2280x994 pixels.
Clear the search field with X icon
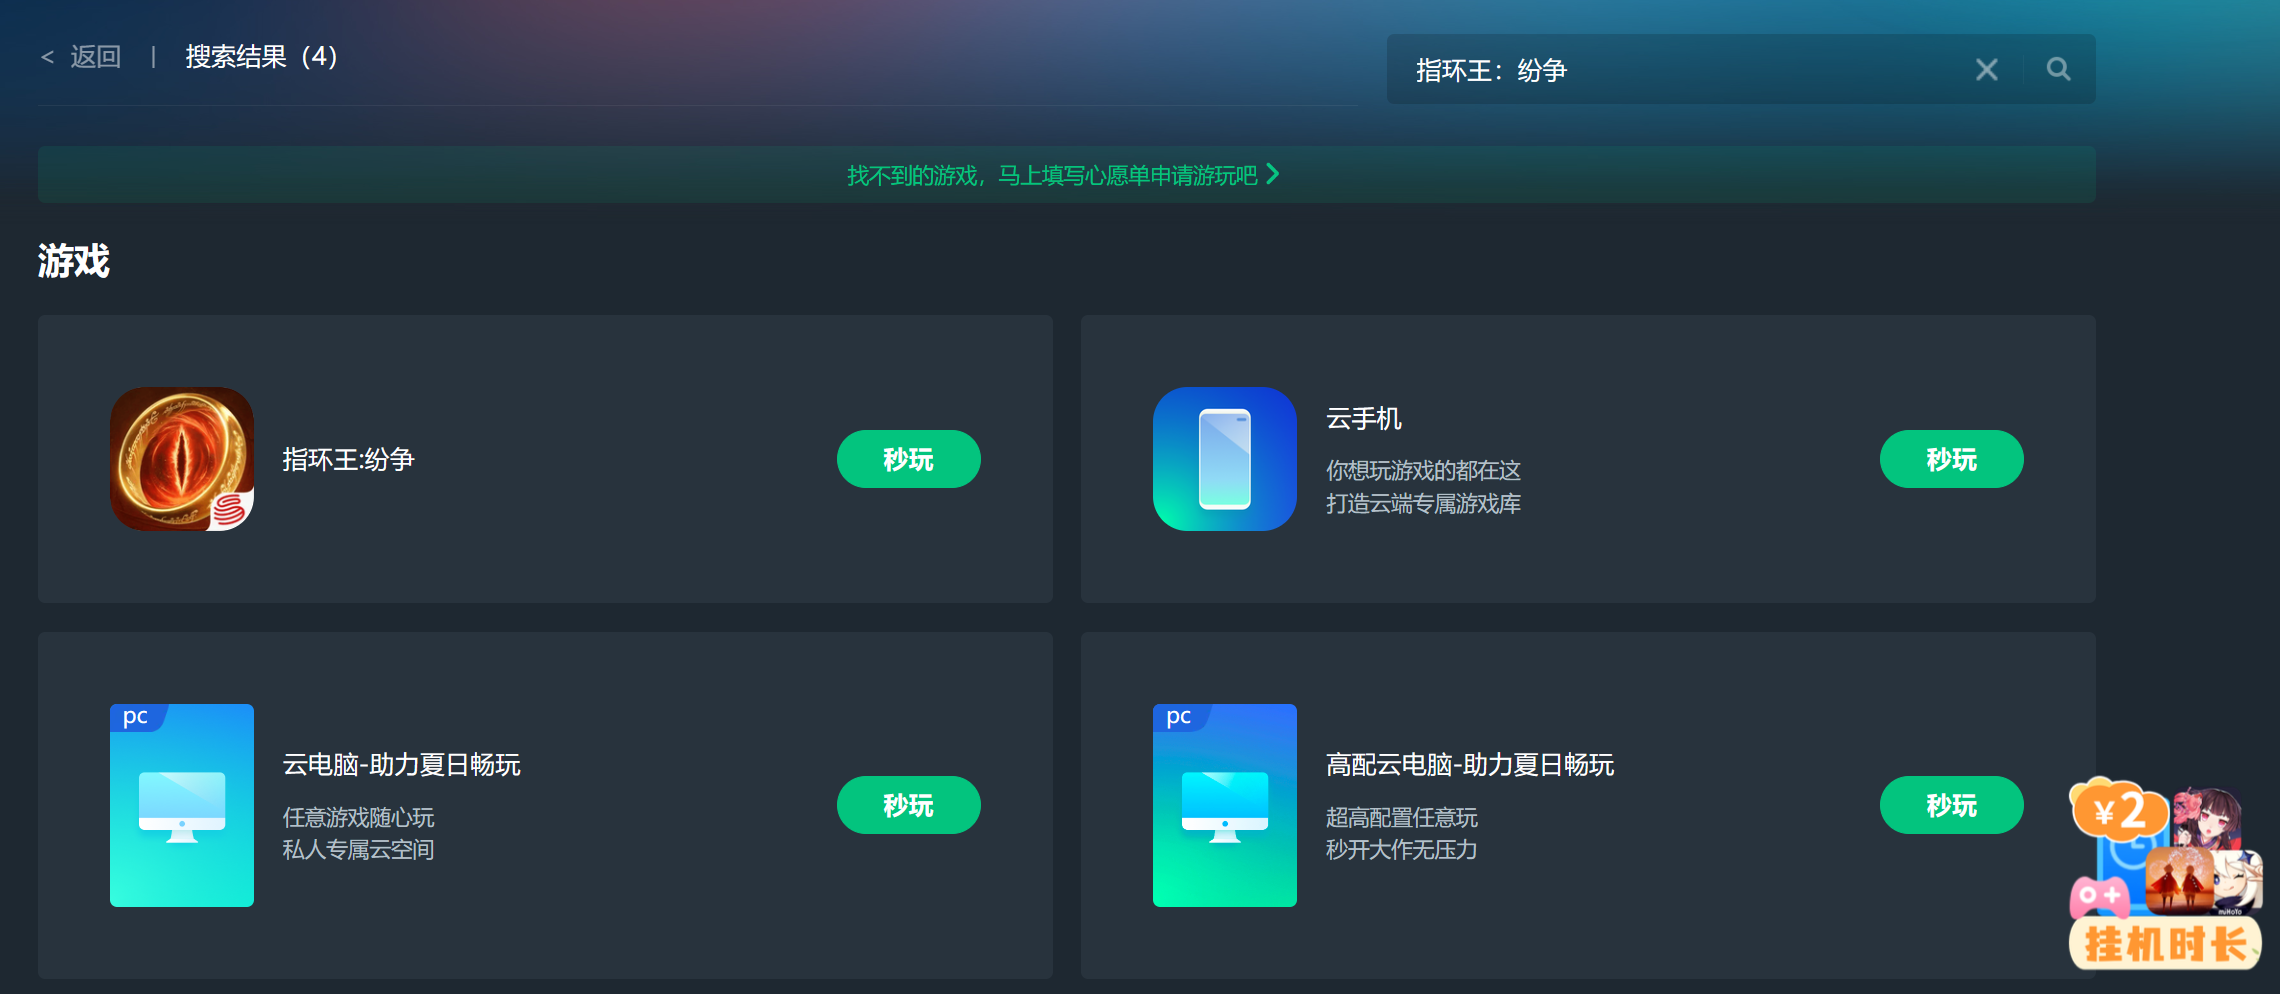coord(1987,69)
